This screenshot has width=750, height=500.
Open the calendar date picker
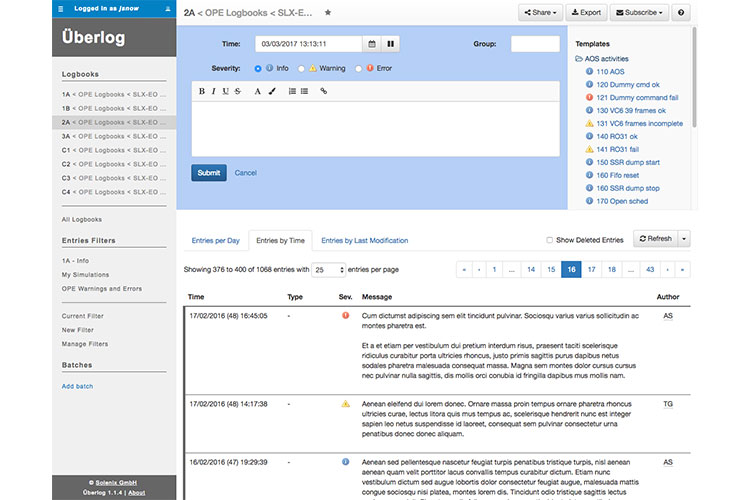tap(372, 44)
